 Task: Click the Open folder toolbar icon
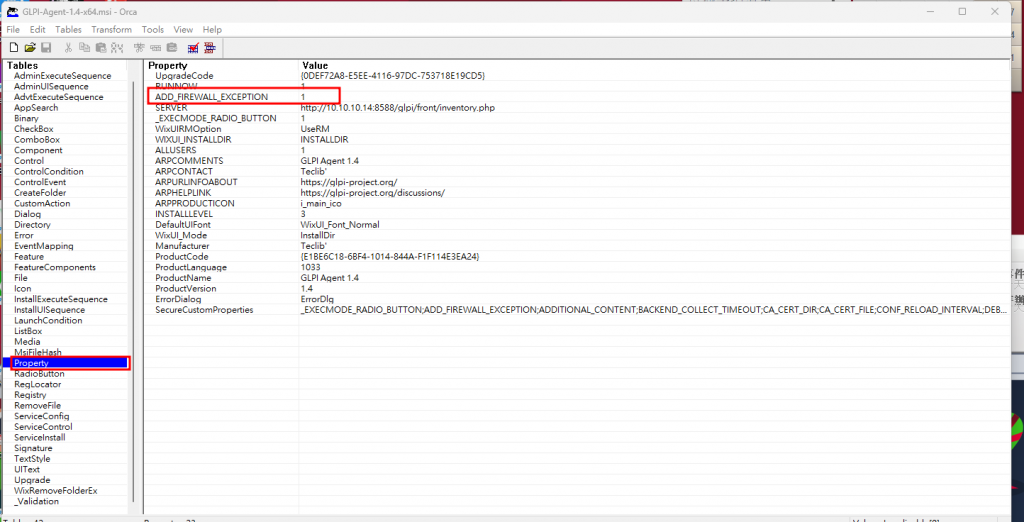click(x=29, y=47)
